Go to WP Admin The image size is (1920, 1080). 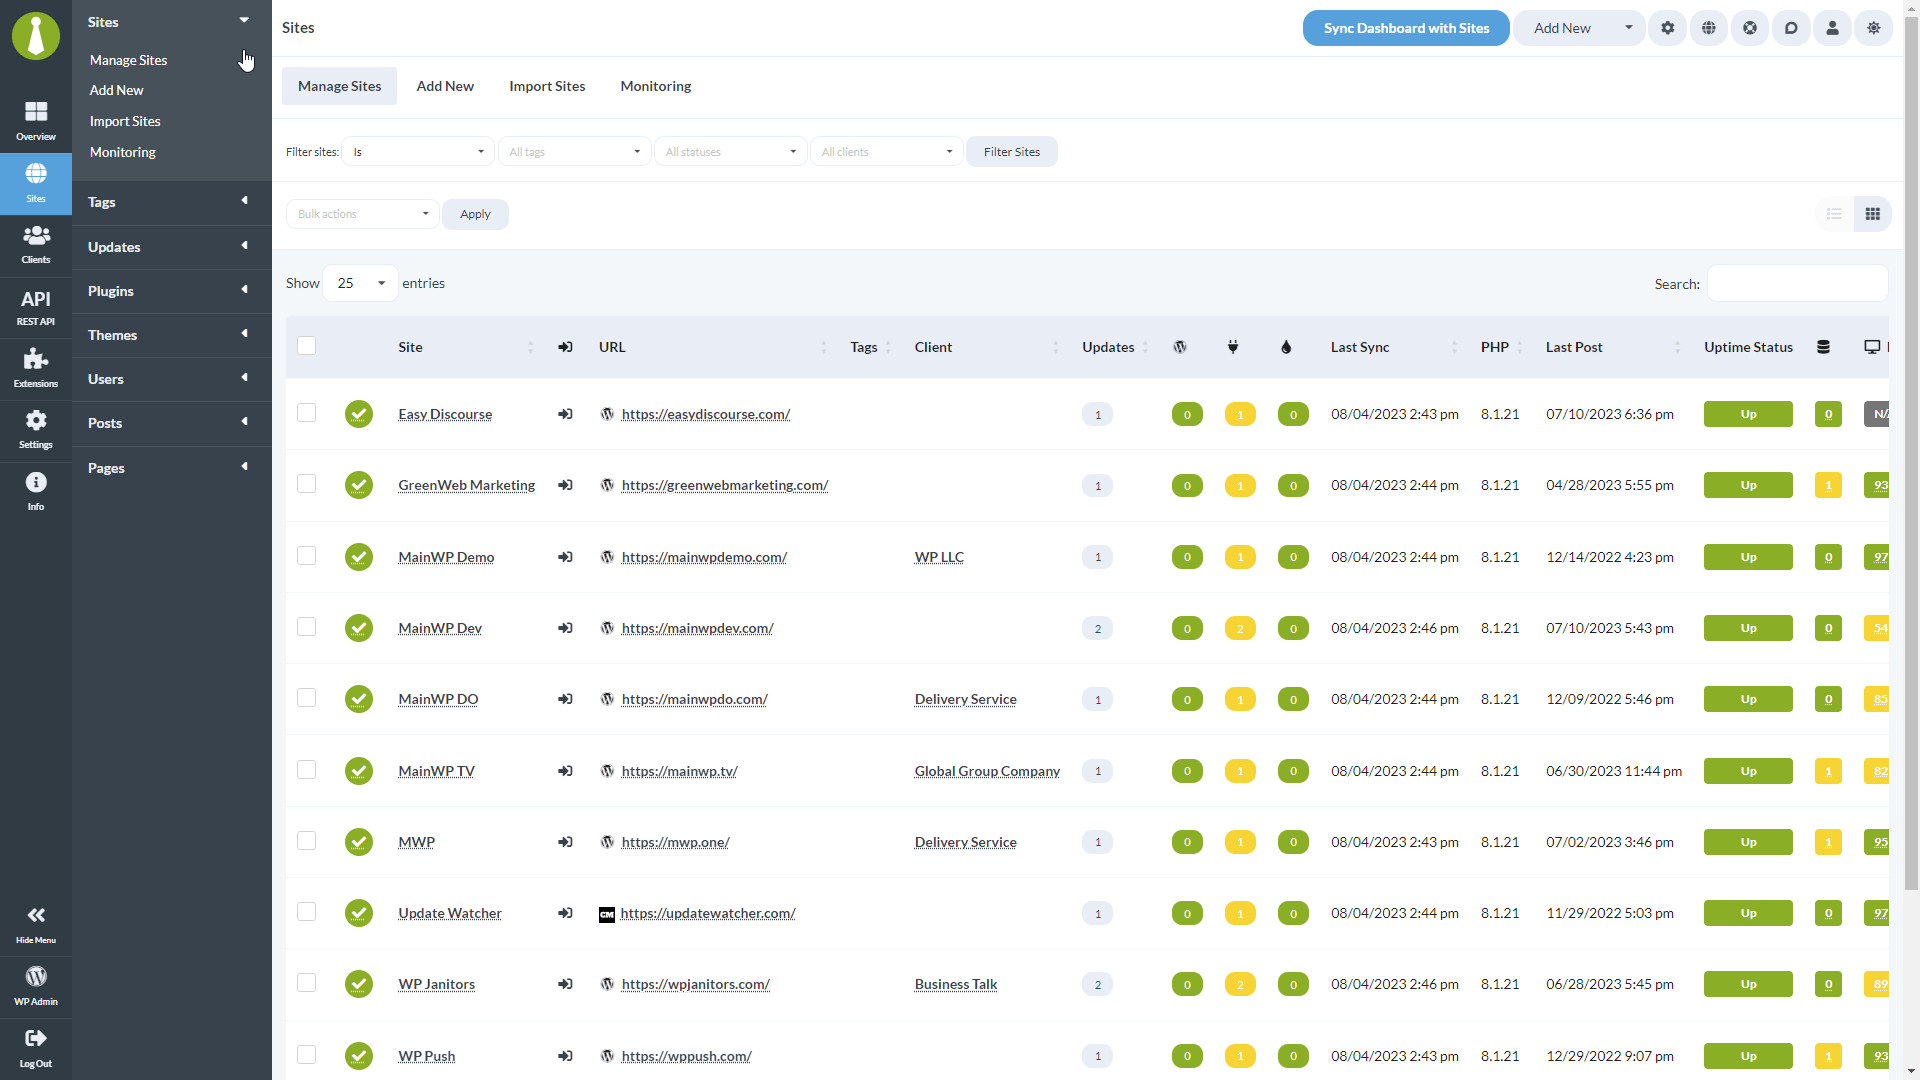click(36, 986)
